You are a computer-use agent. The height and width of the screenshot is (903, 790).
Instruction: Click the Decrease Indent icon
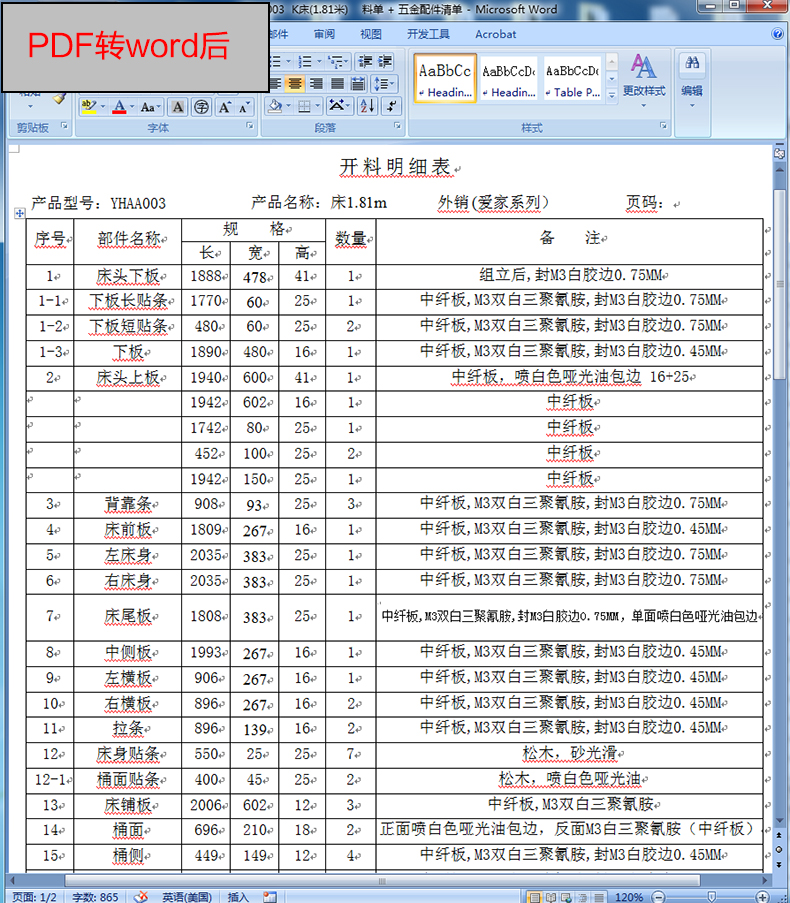click(364, 61)
